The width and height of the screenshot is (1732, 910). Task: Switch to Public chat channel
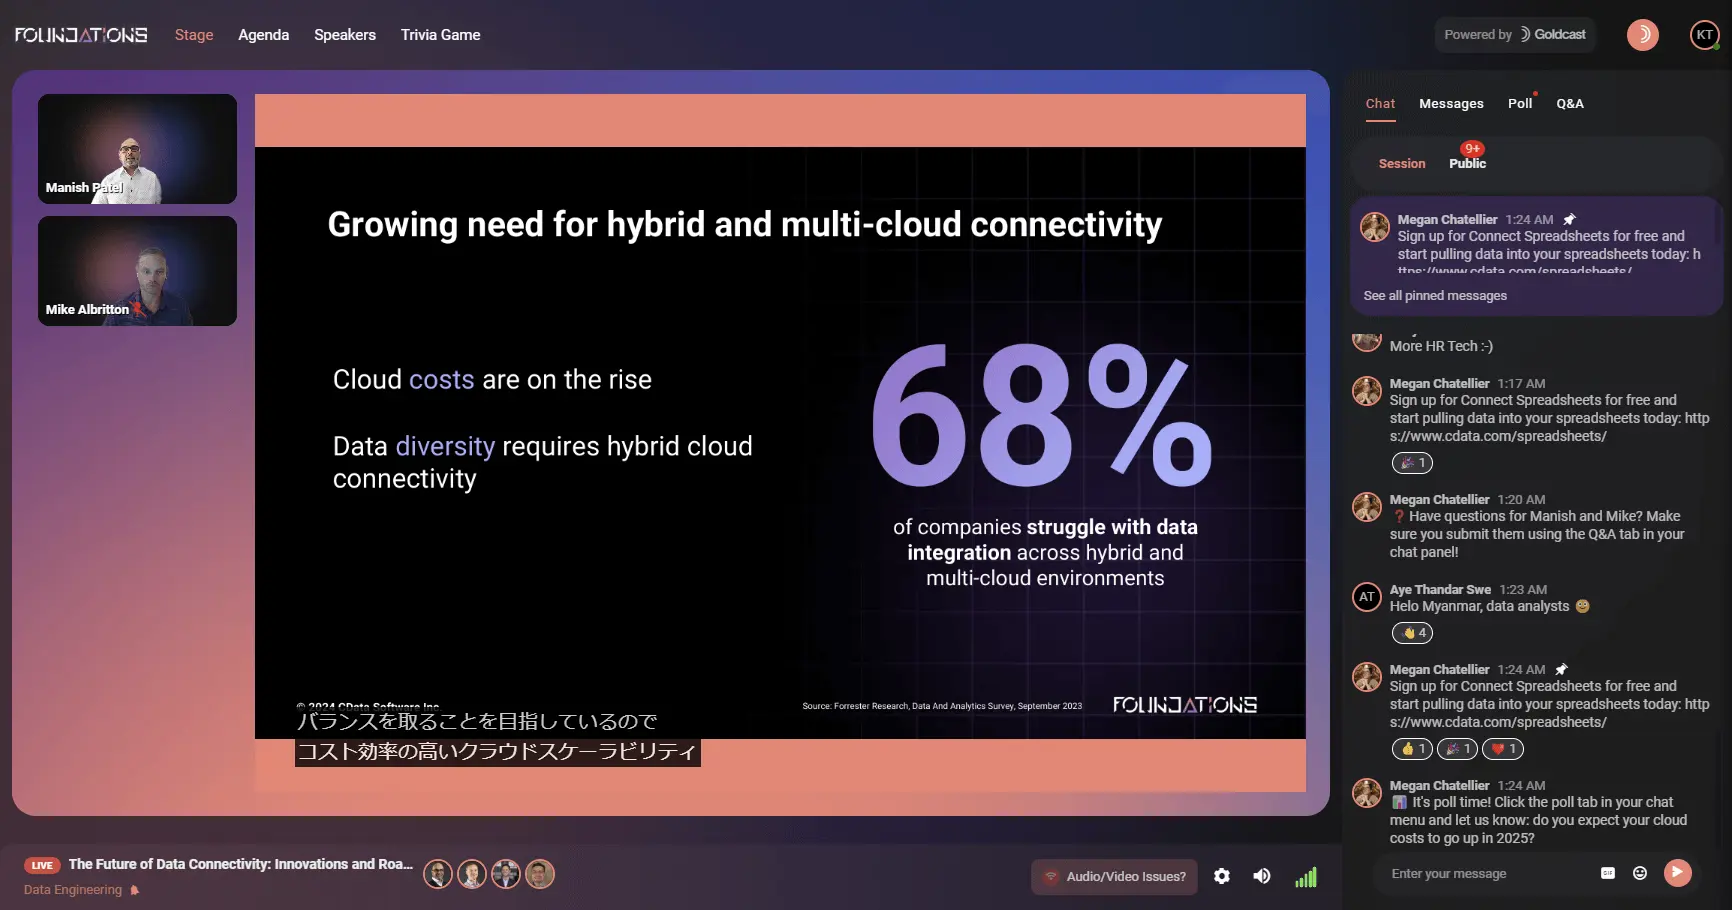point(1467,163)
